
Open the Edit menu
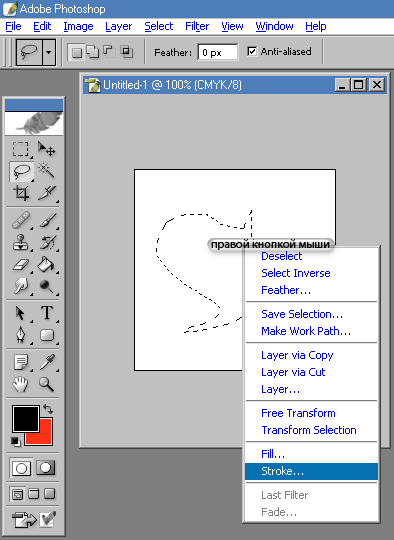click(42, 26)
